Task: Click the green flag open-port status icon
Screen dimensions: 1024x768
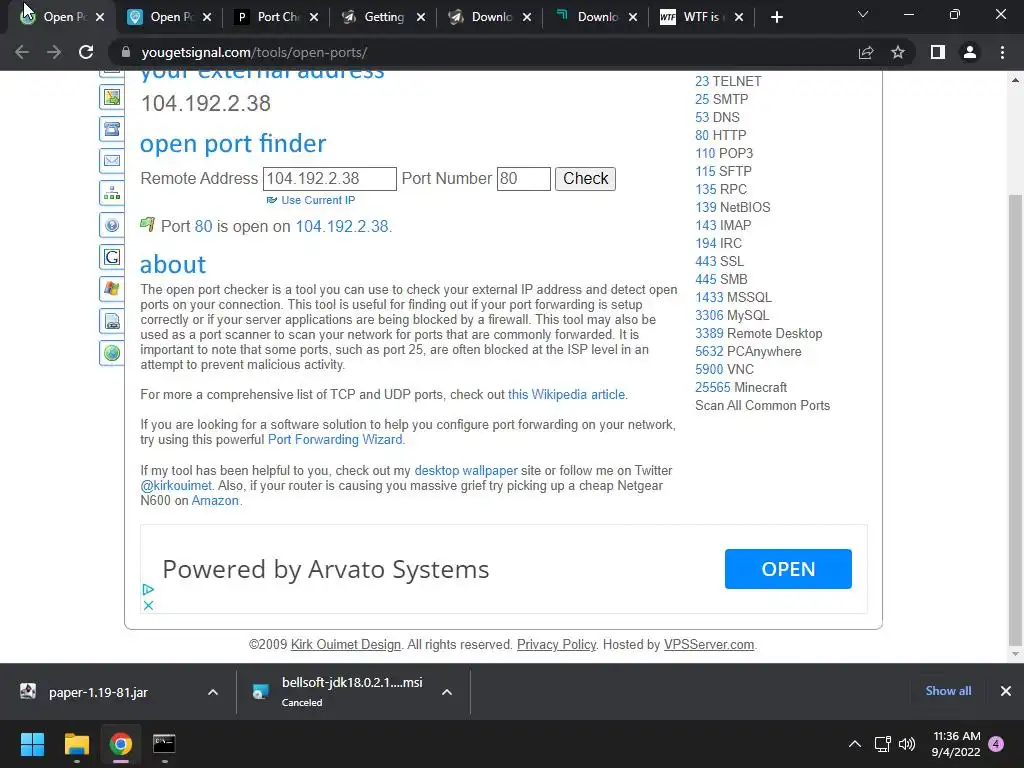Action: [148, 225]
